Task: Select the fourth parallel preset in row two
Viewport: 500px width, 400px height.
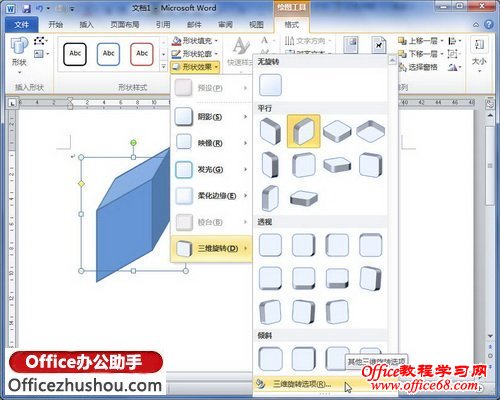Action: [371, 165]
